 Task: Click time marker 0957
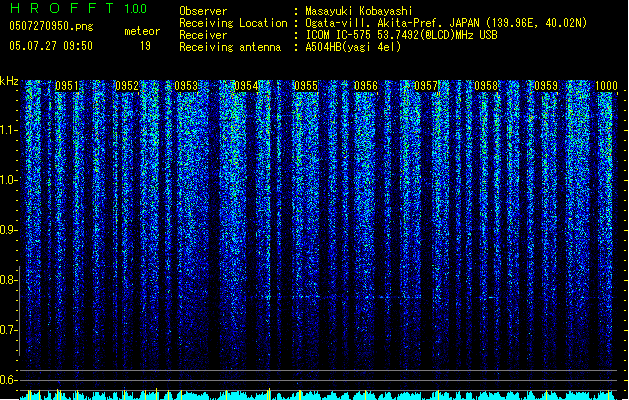pyautogui.click(x=426, y=86)
